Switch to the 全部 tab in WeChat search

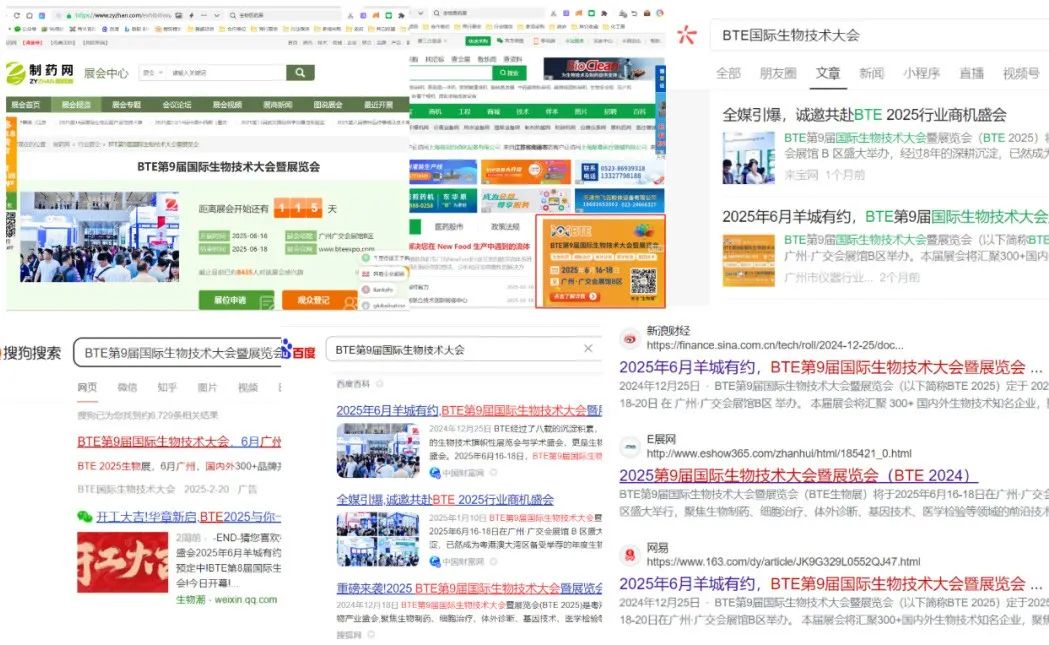[728, 73]
